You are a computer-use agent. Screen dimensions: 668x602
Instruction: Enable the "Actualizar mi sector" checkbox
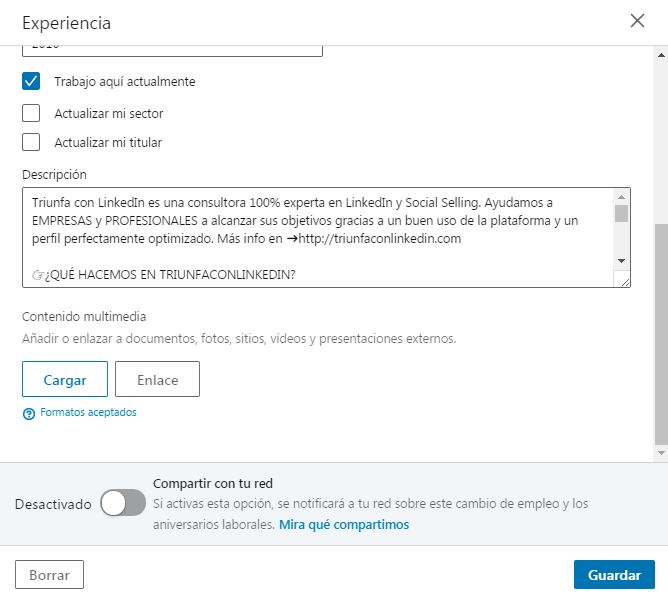click(31, 113)
